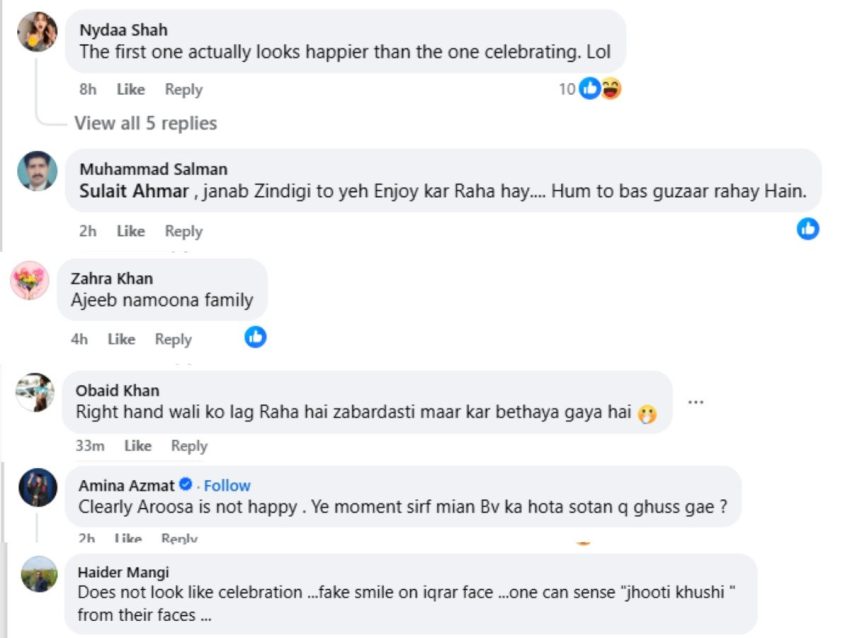Toggle Like on Nydaa Shah's comment
Viewport: 850px width, 638px height.
pyautogui.click(x=130, y=89)
